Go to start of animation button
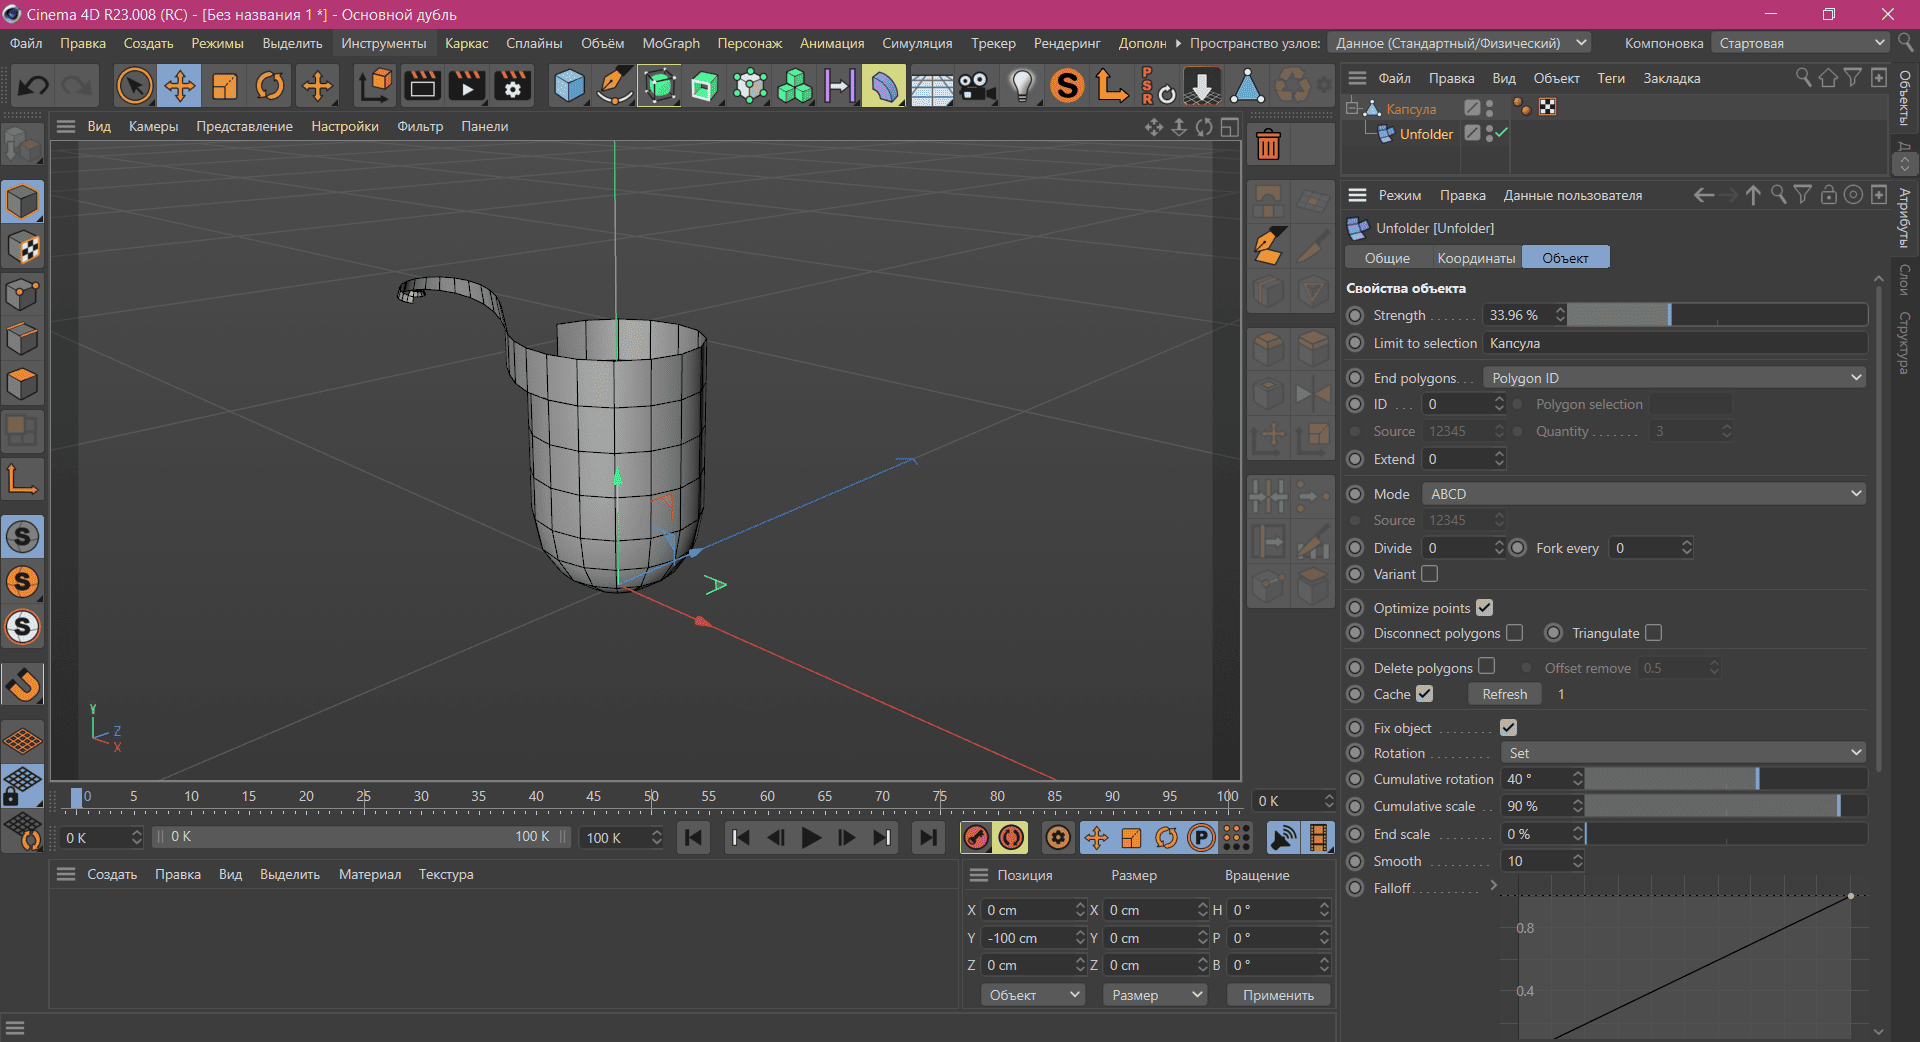 (693, 838)
